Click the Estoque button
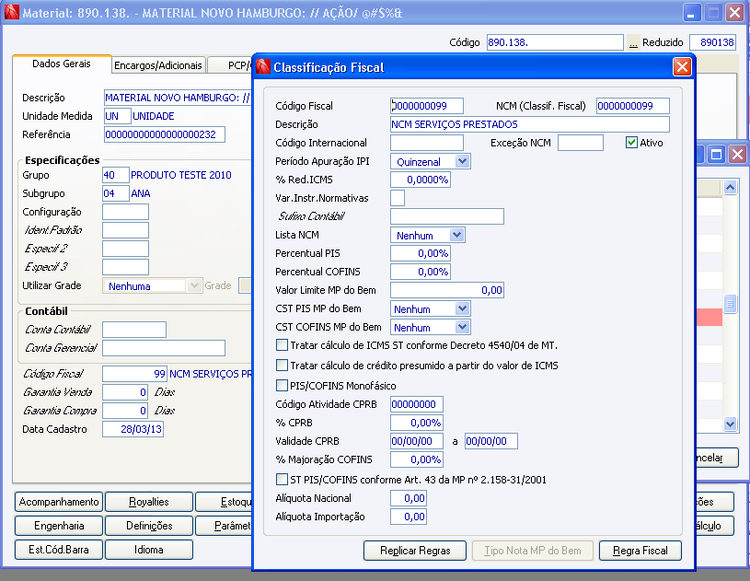The image size is (750, 581). coord(224,502)
